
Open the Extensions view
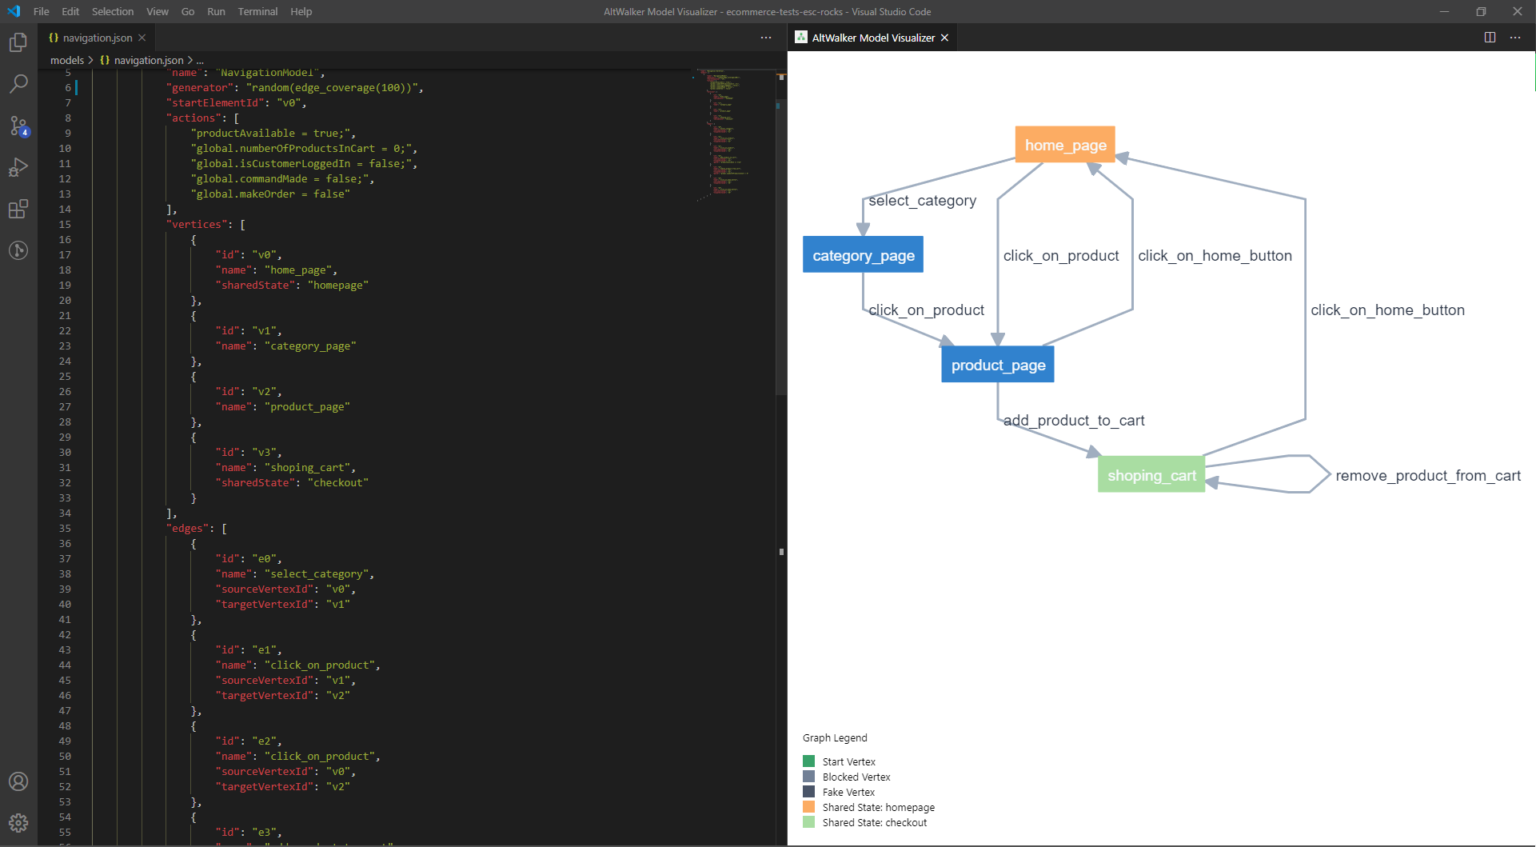pyautogui.click(x=18, y=208)
